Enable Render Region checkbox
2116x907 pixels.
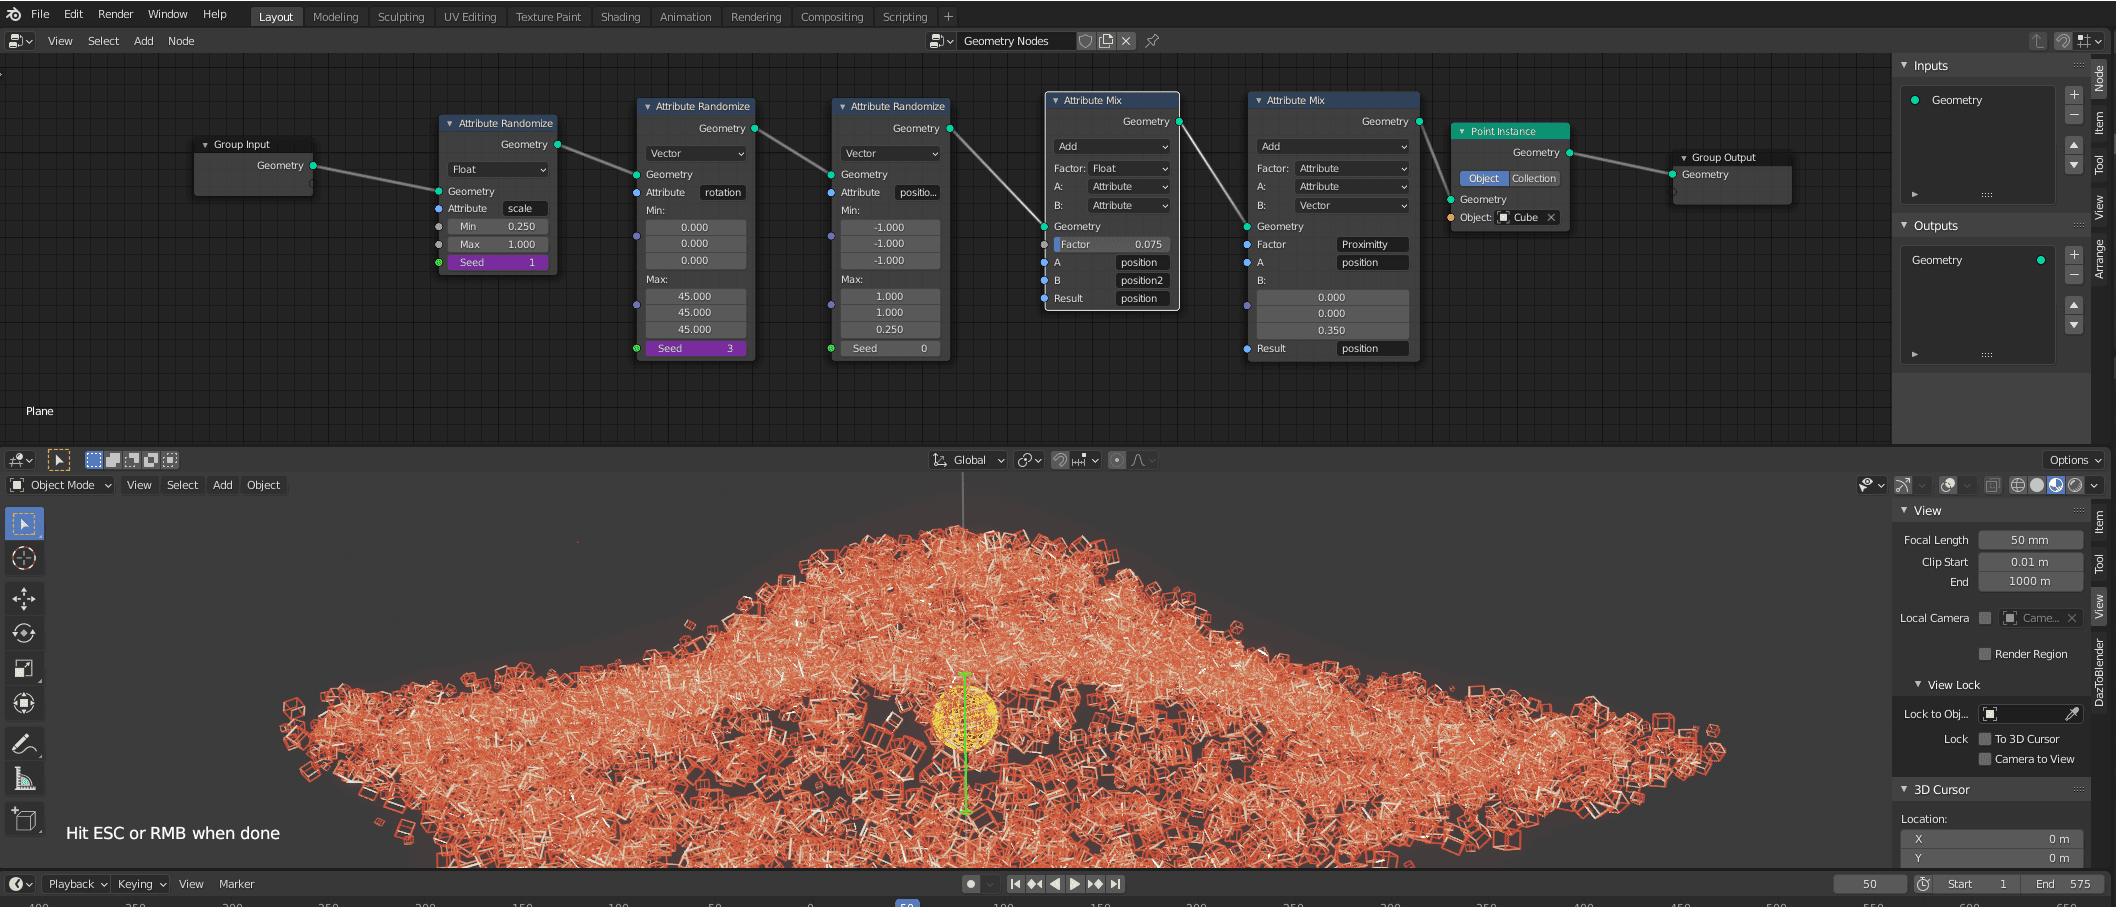coord(1985,654)
